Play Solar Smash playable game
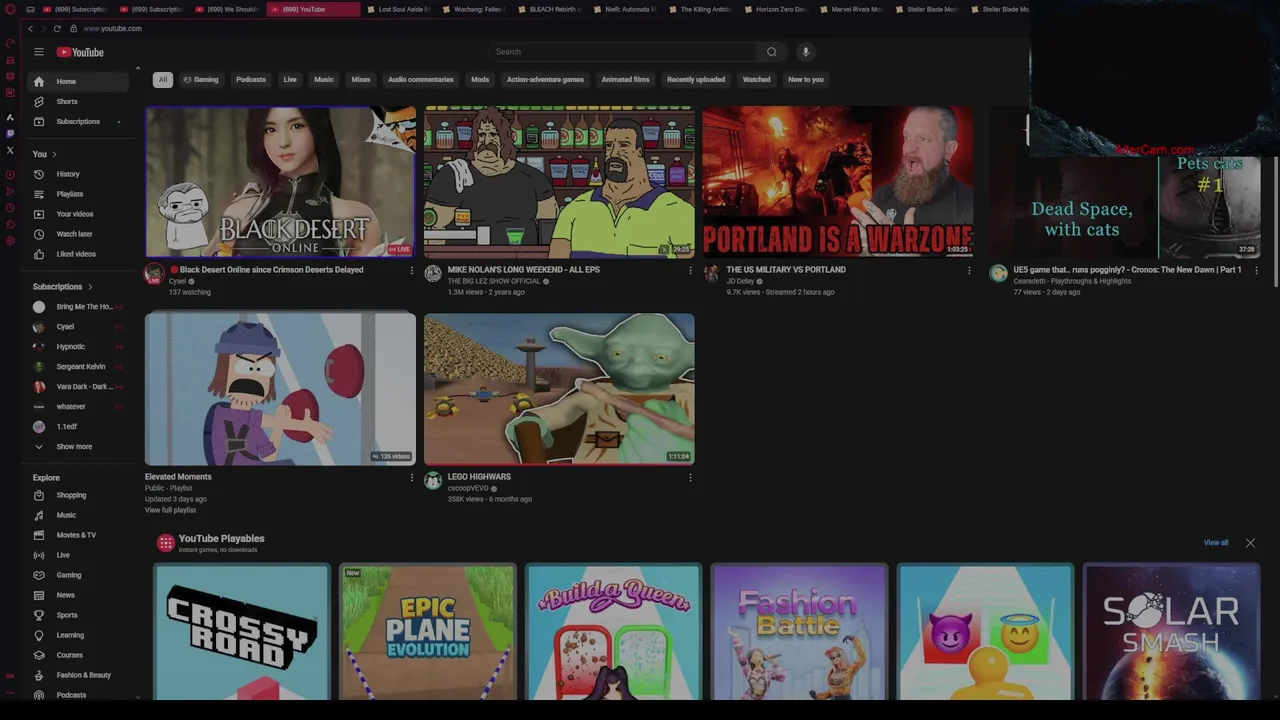Screen dimensions: 1280x720 coord(1171,632)
